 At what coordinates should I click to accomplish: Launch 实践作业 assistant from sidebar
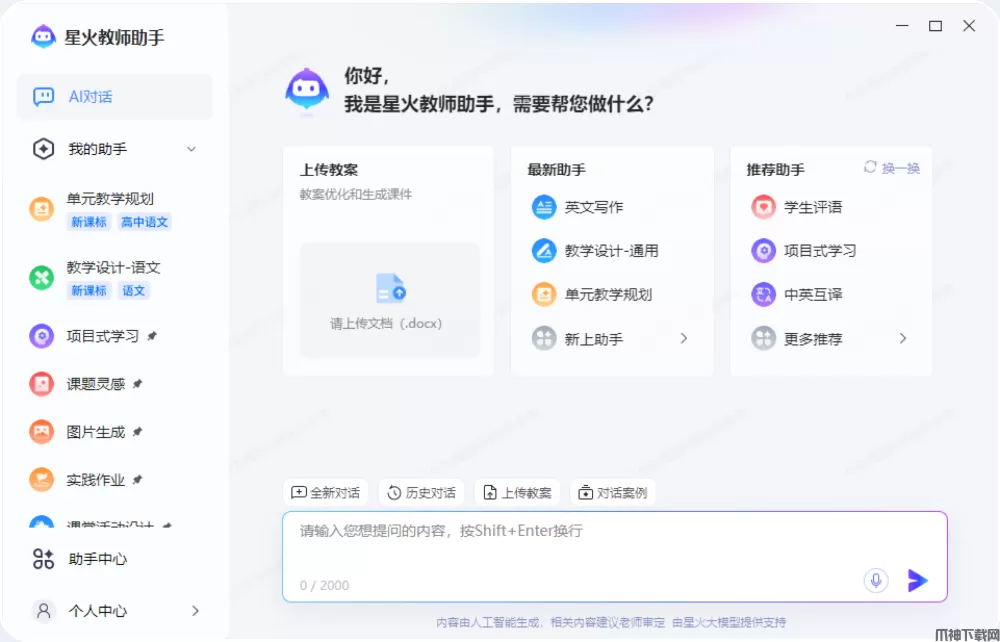[95, 480]
